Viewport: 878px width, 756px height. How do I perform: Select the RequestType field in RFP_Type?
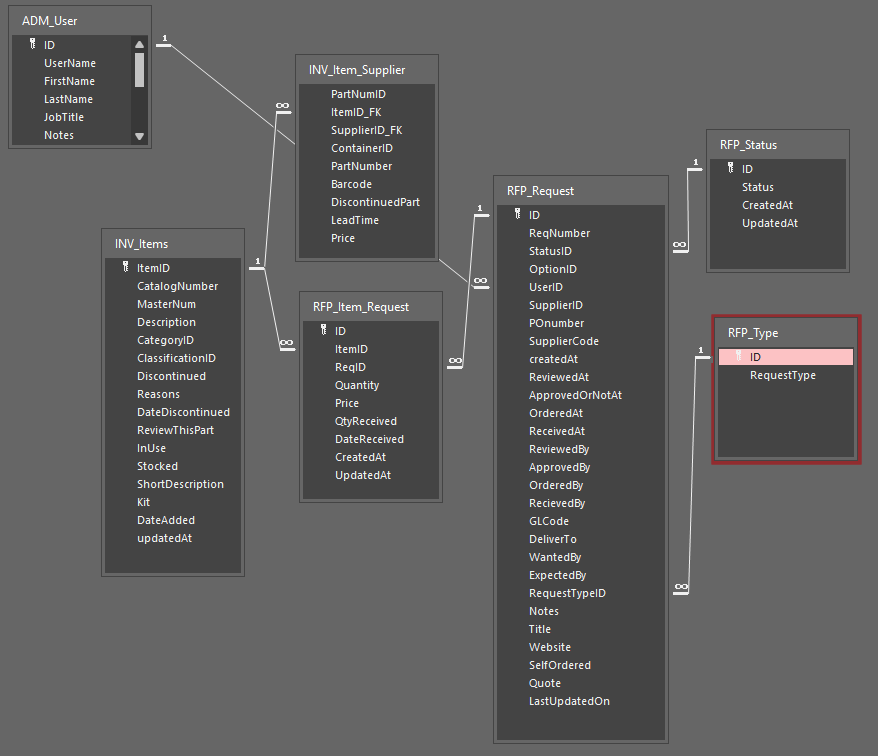[x=783, y=375]
